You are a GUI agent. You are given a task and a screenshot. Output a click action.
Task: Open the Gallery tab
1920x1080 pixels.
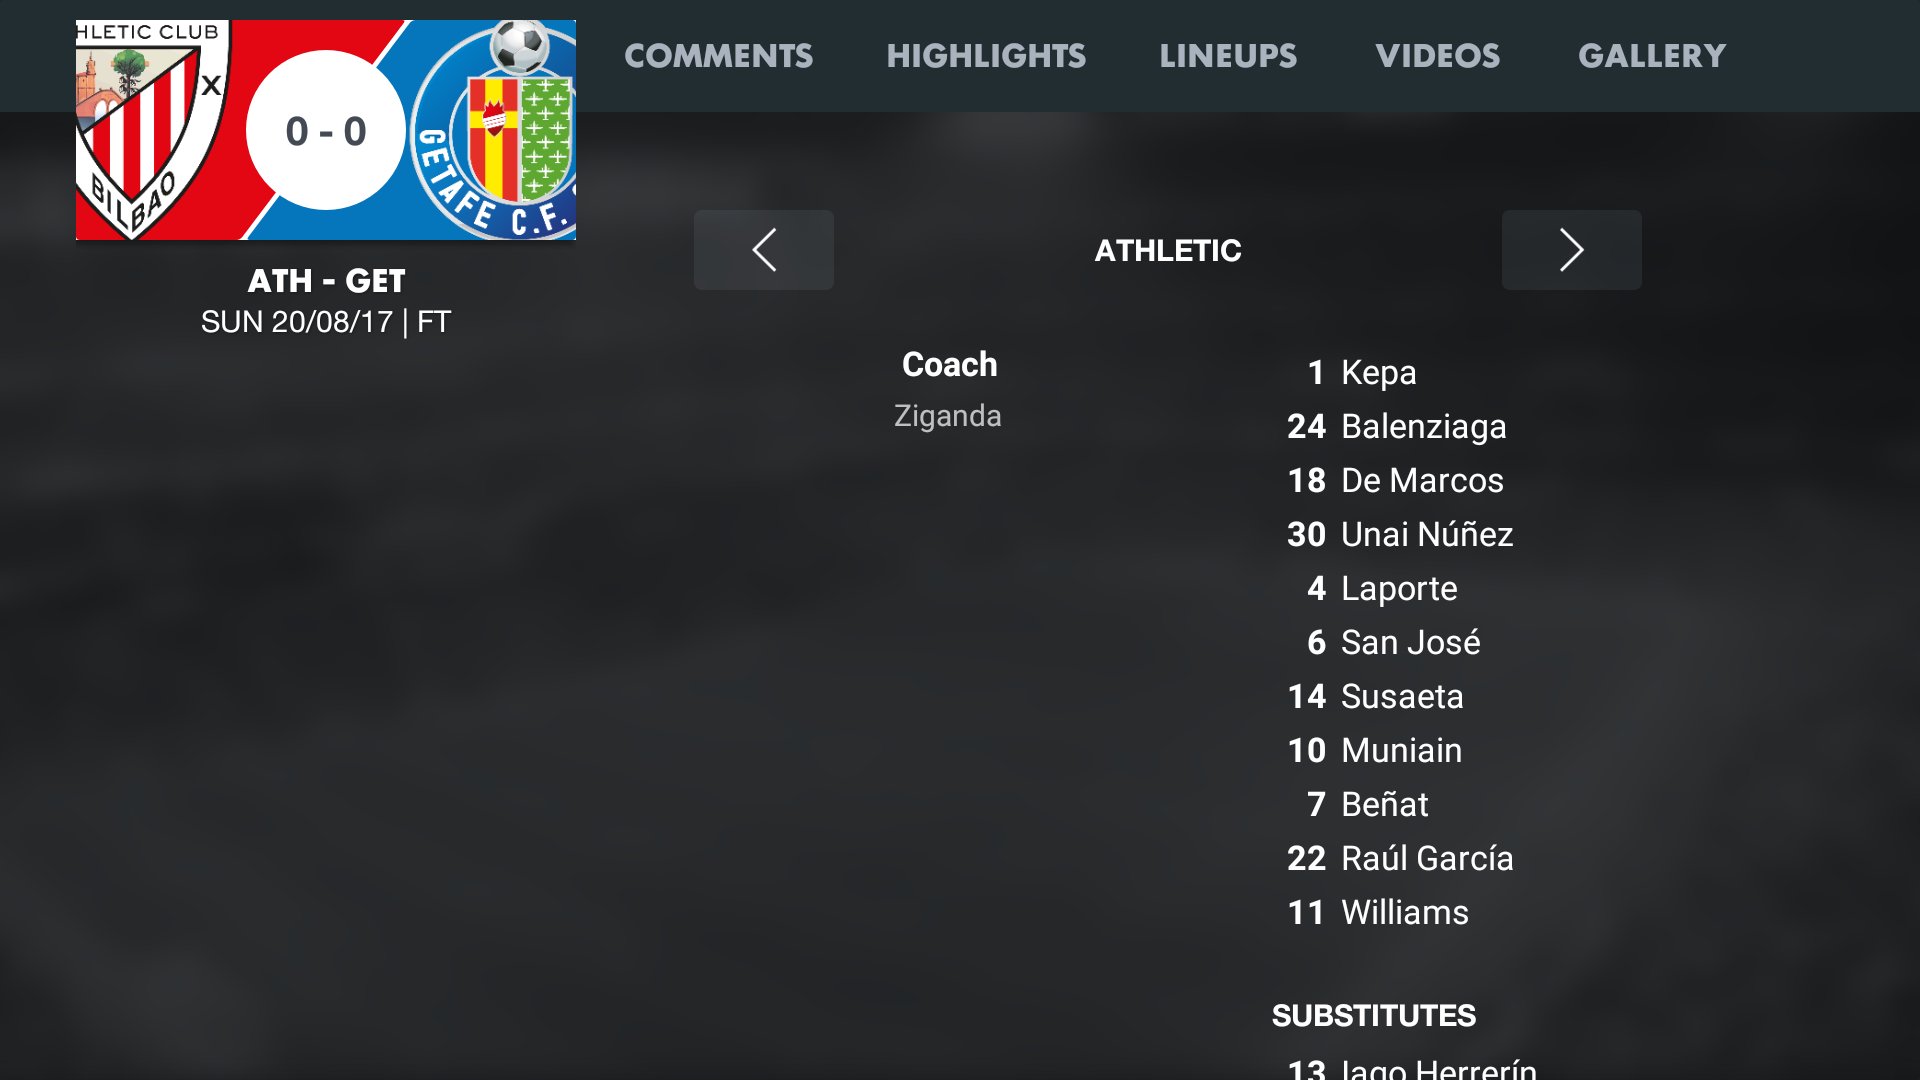(x=1652, y=56)
